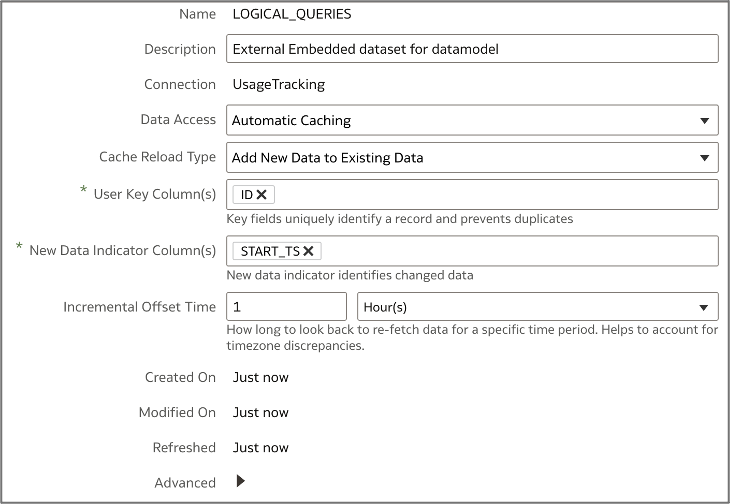
Task: Open the Cache Reload Type dropdown
Action: pyautogui.click(x=703, y=158)
